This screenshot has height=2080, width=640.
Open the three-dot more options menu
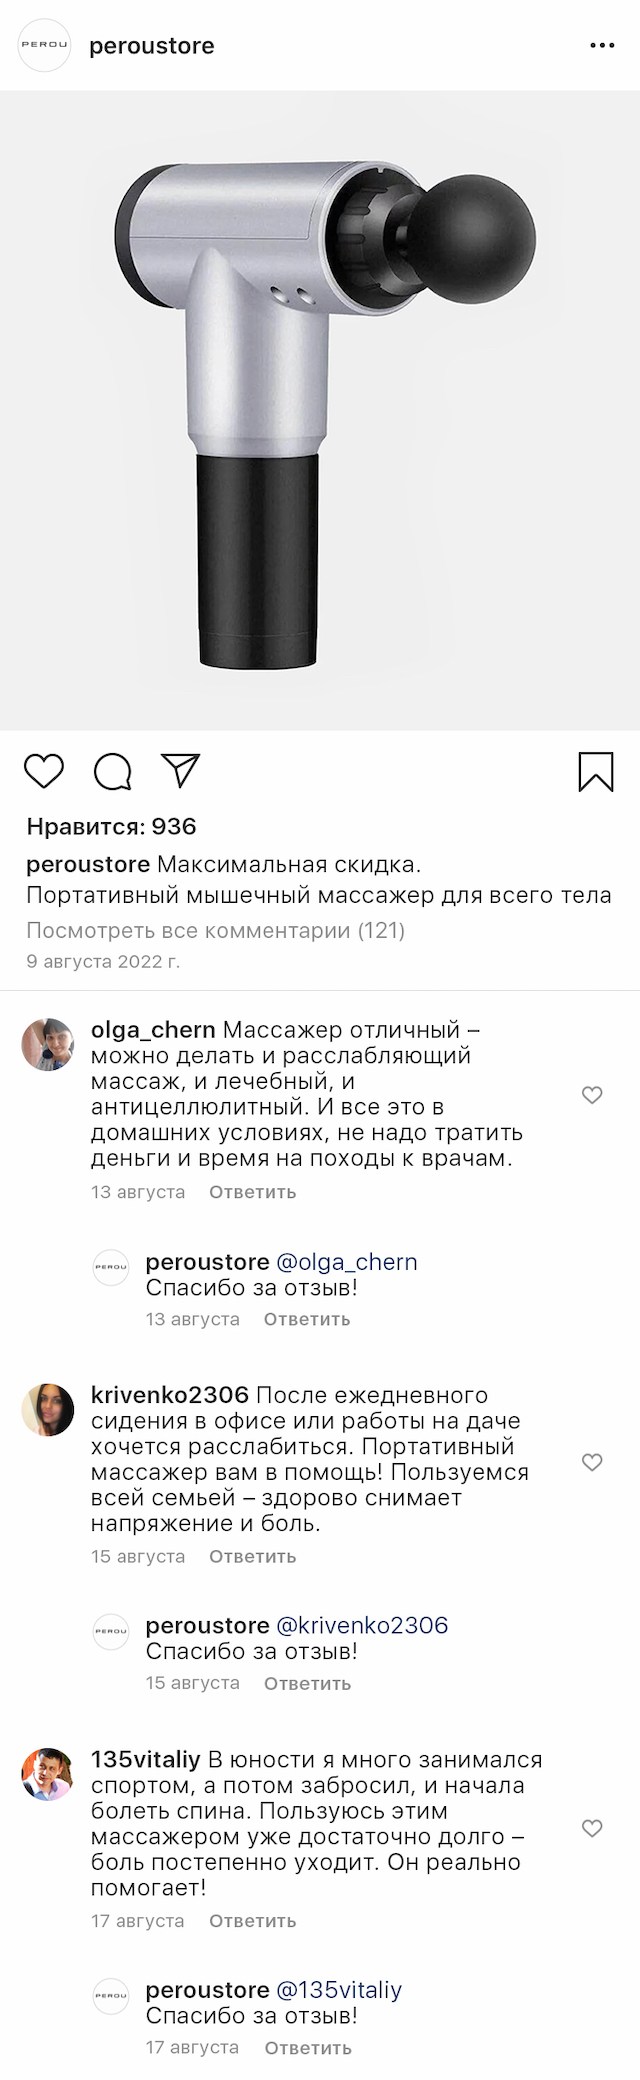click(x=602, y=46)
